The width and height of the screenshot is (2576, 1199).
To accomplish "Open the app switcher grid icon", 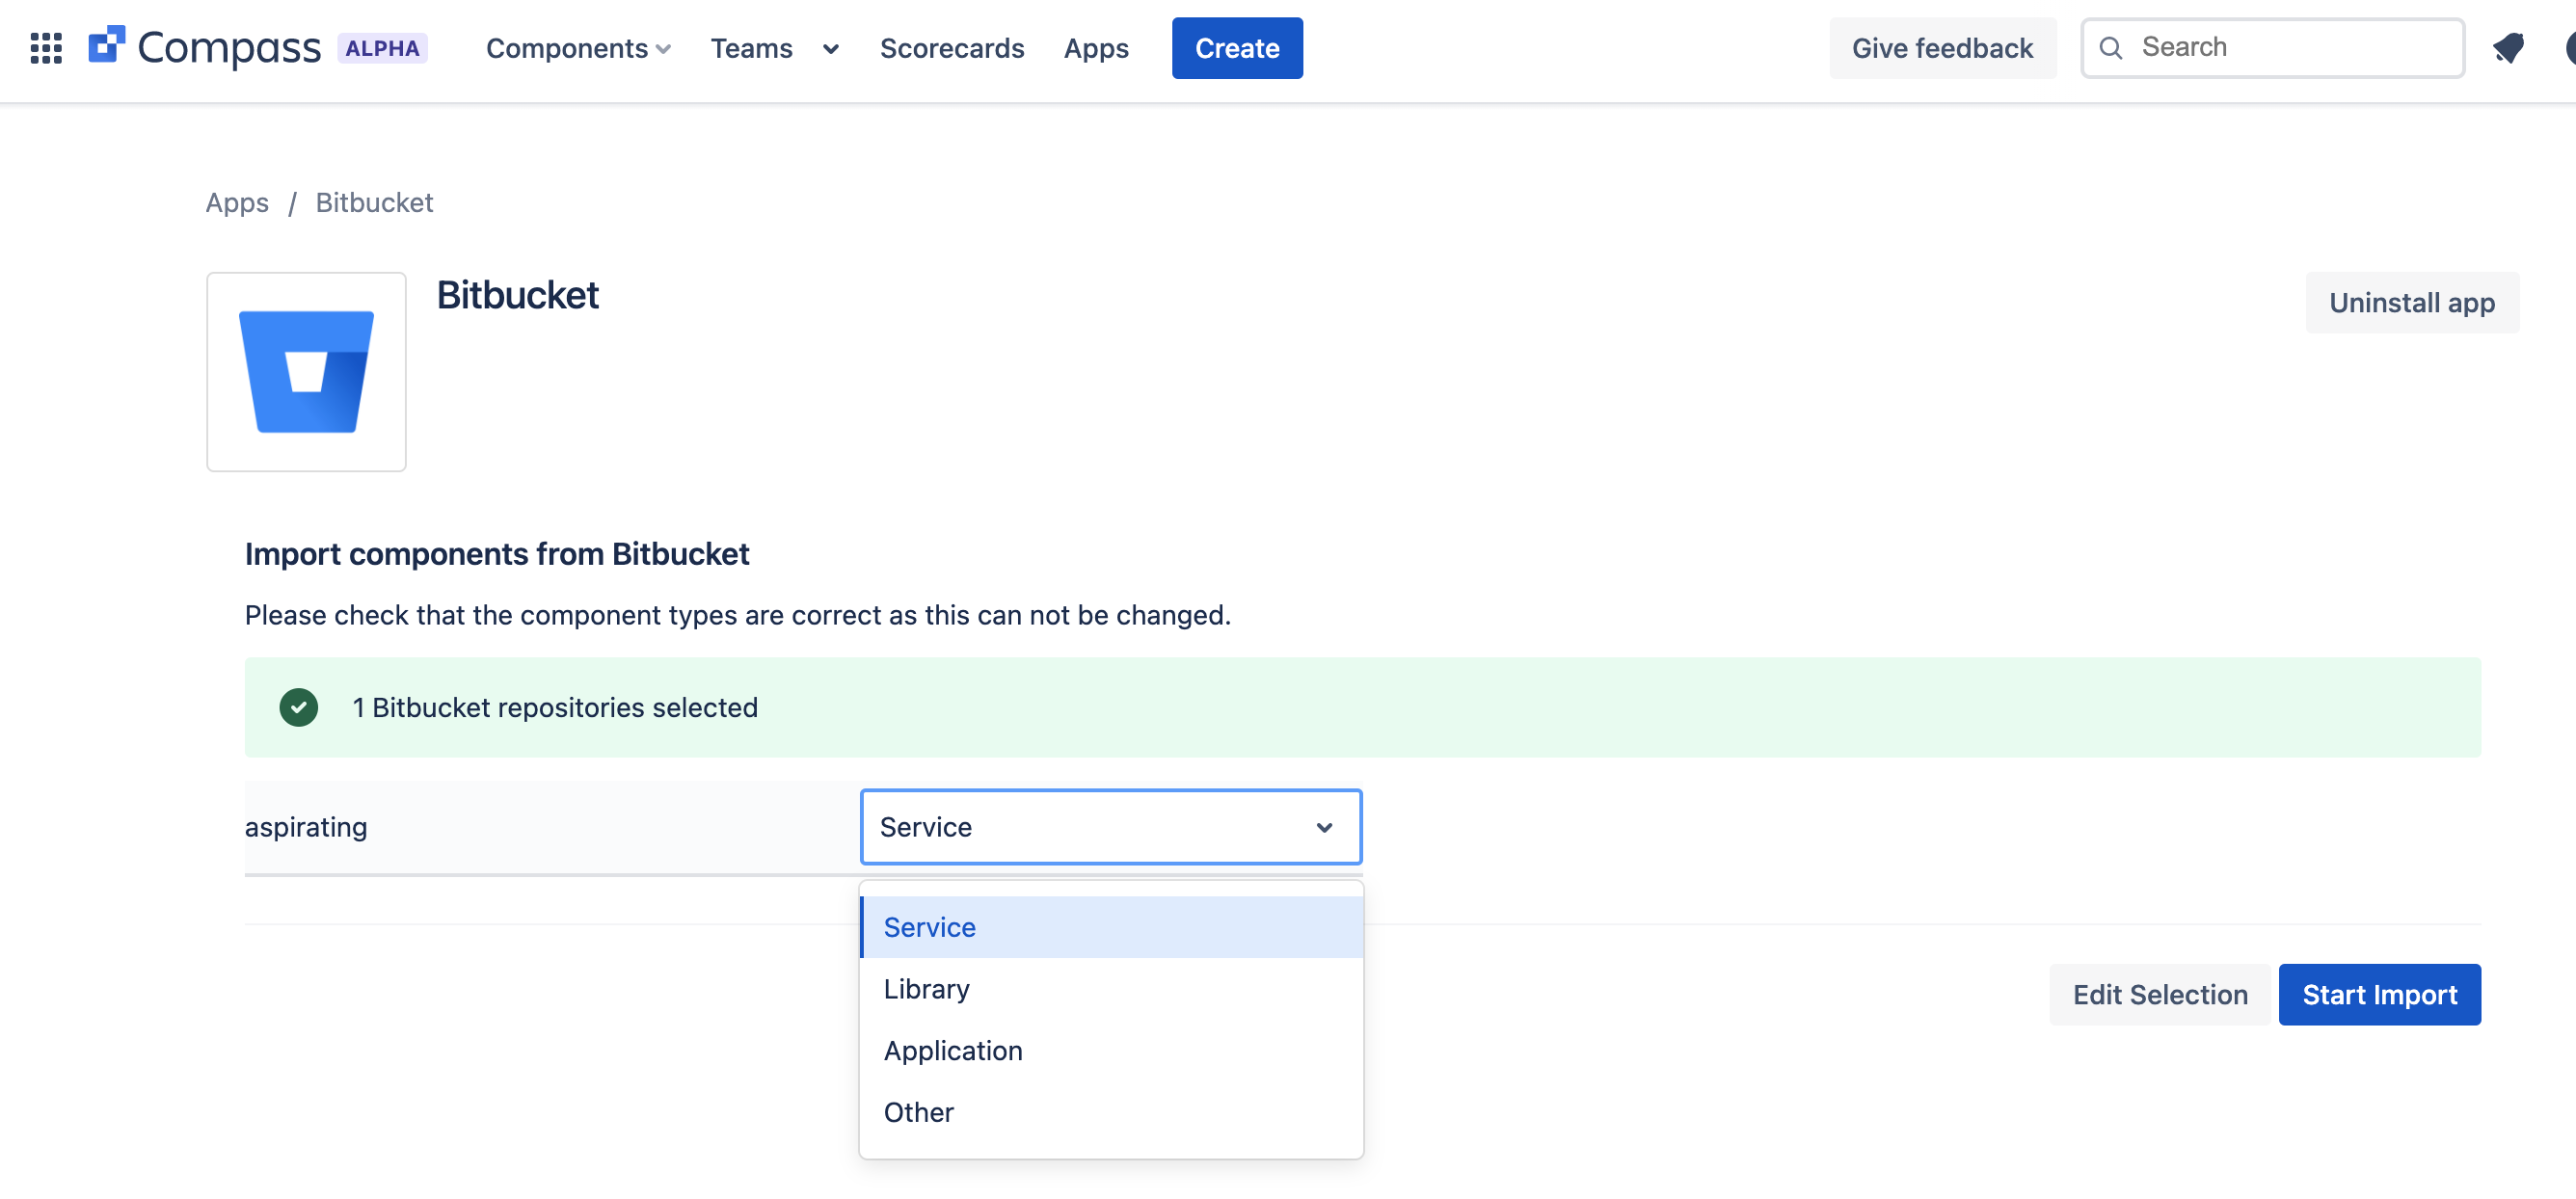I will [x=46, y=48].
